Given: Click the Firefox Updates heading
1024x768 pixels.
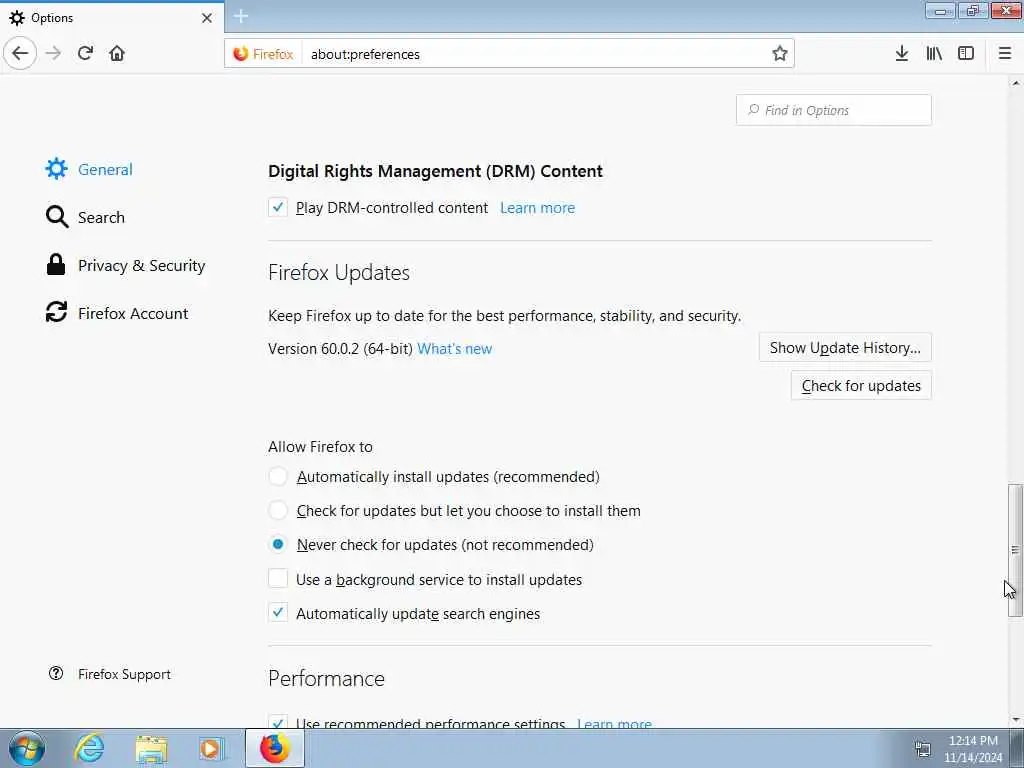Looking at the screenshot, I should (339, 272).
